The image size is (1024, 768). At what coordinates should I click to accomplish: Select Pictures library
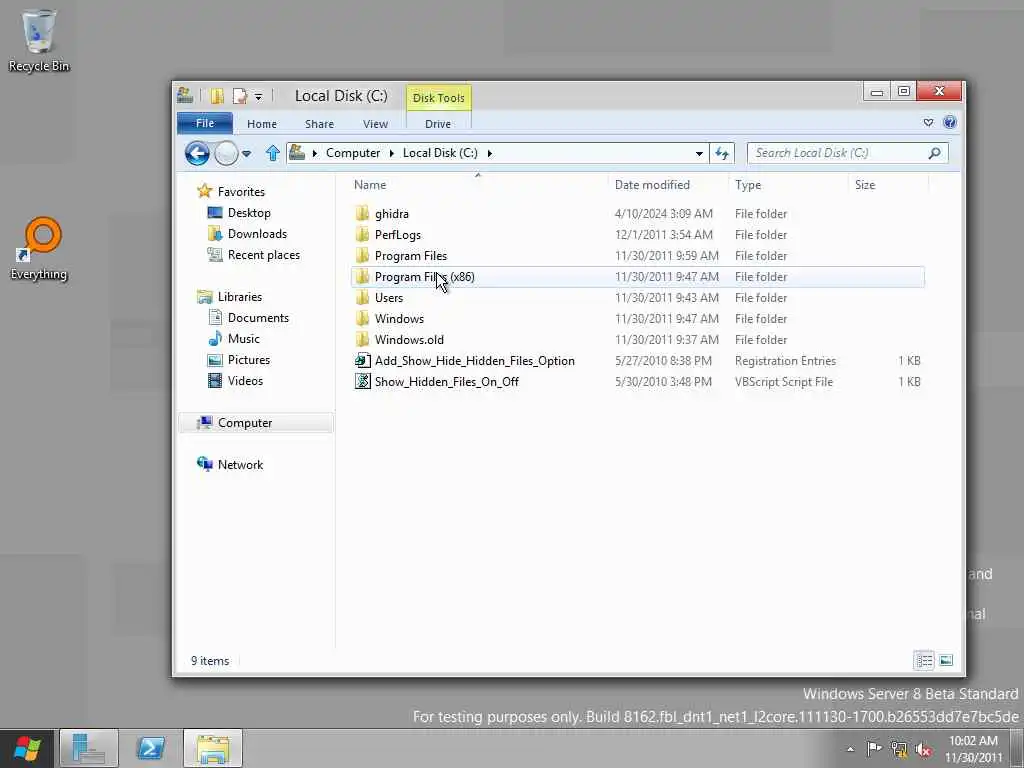[x=249, y=359]
